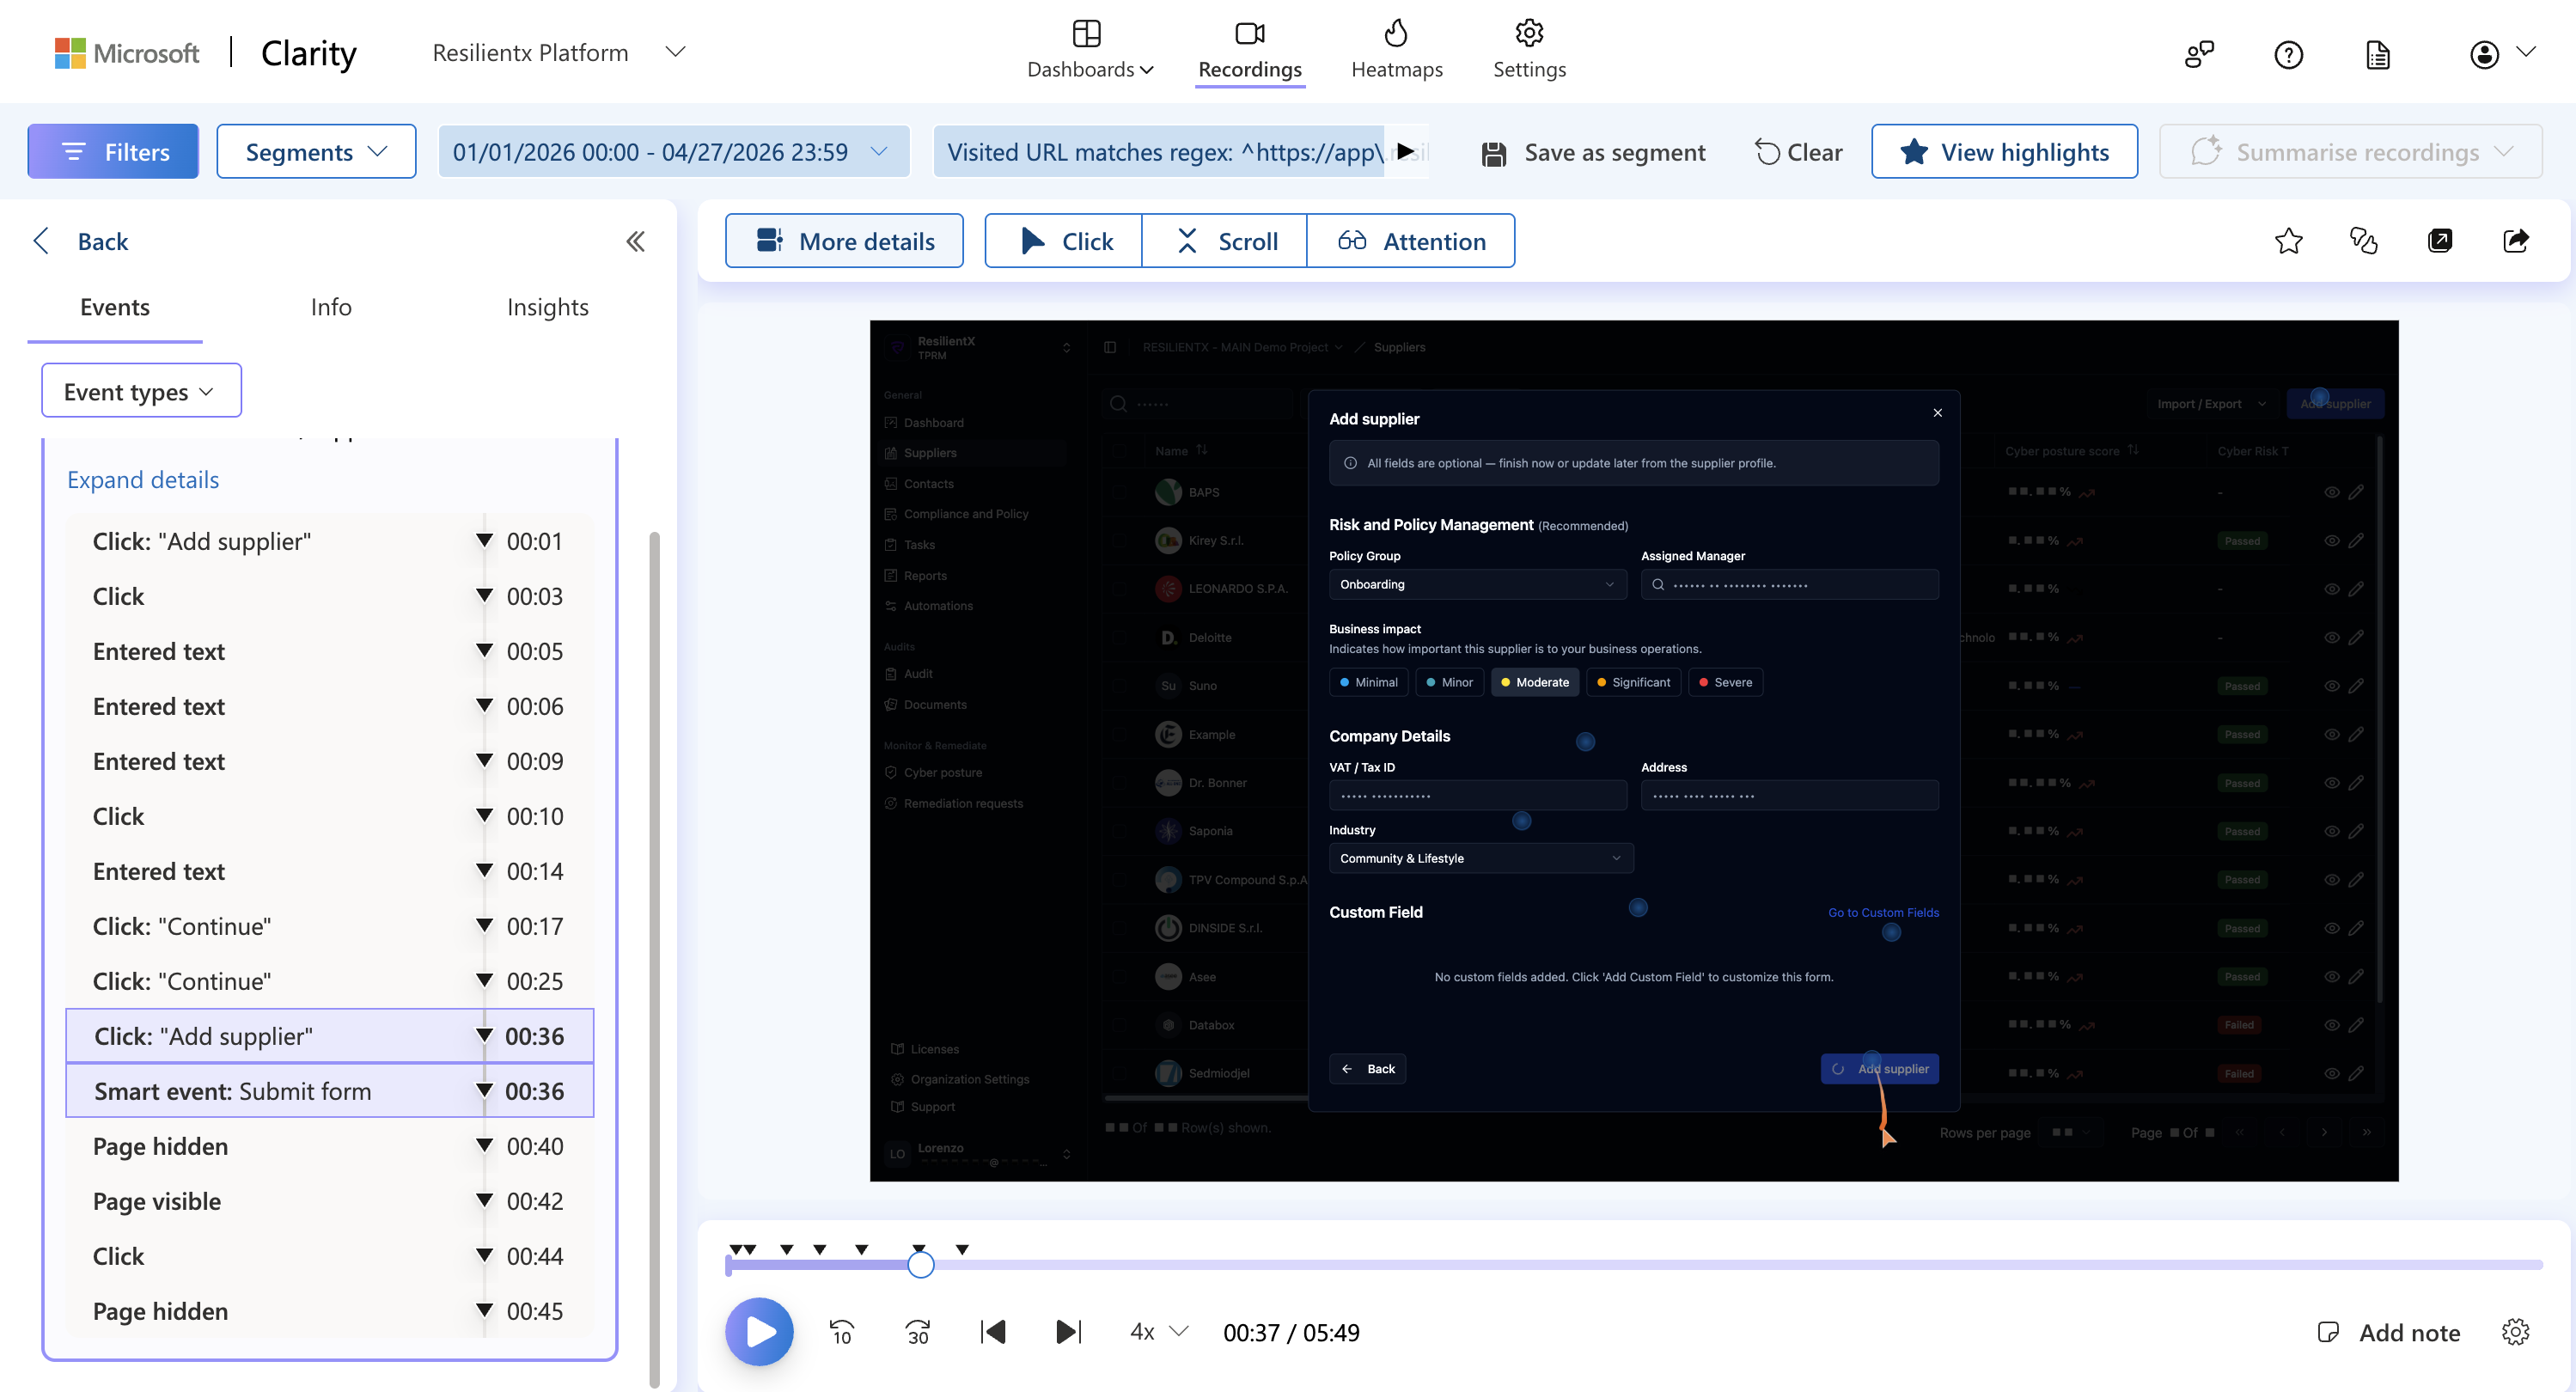The image size is (2576, 1392).
Task: Click Save as segment
Action: pos(1594,152)
